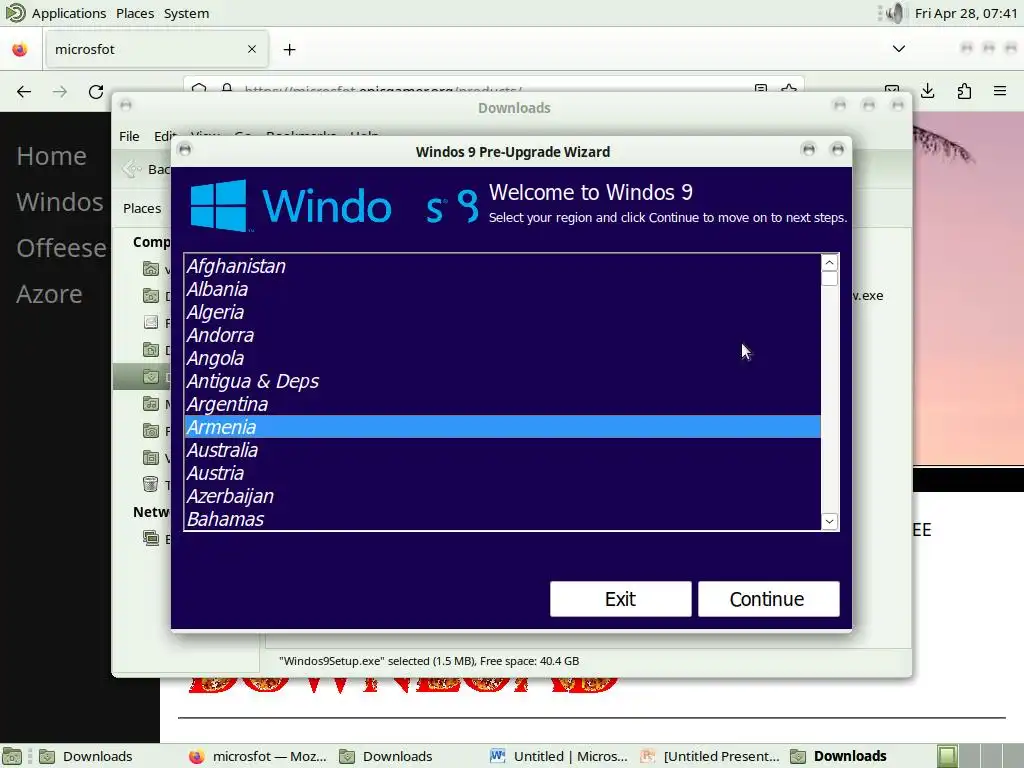Viewport: 1024px width, 768px height.
Task: Open the Firefox downloads arrow icon
Action: pyautogui.click(x=927, y=91)
